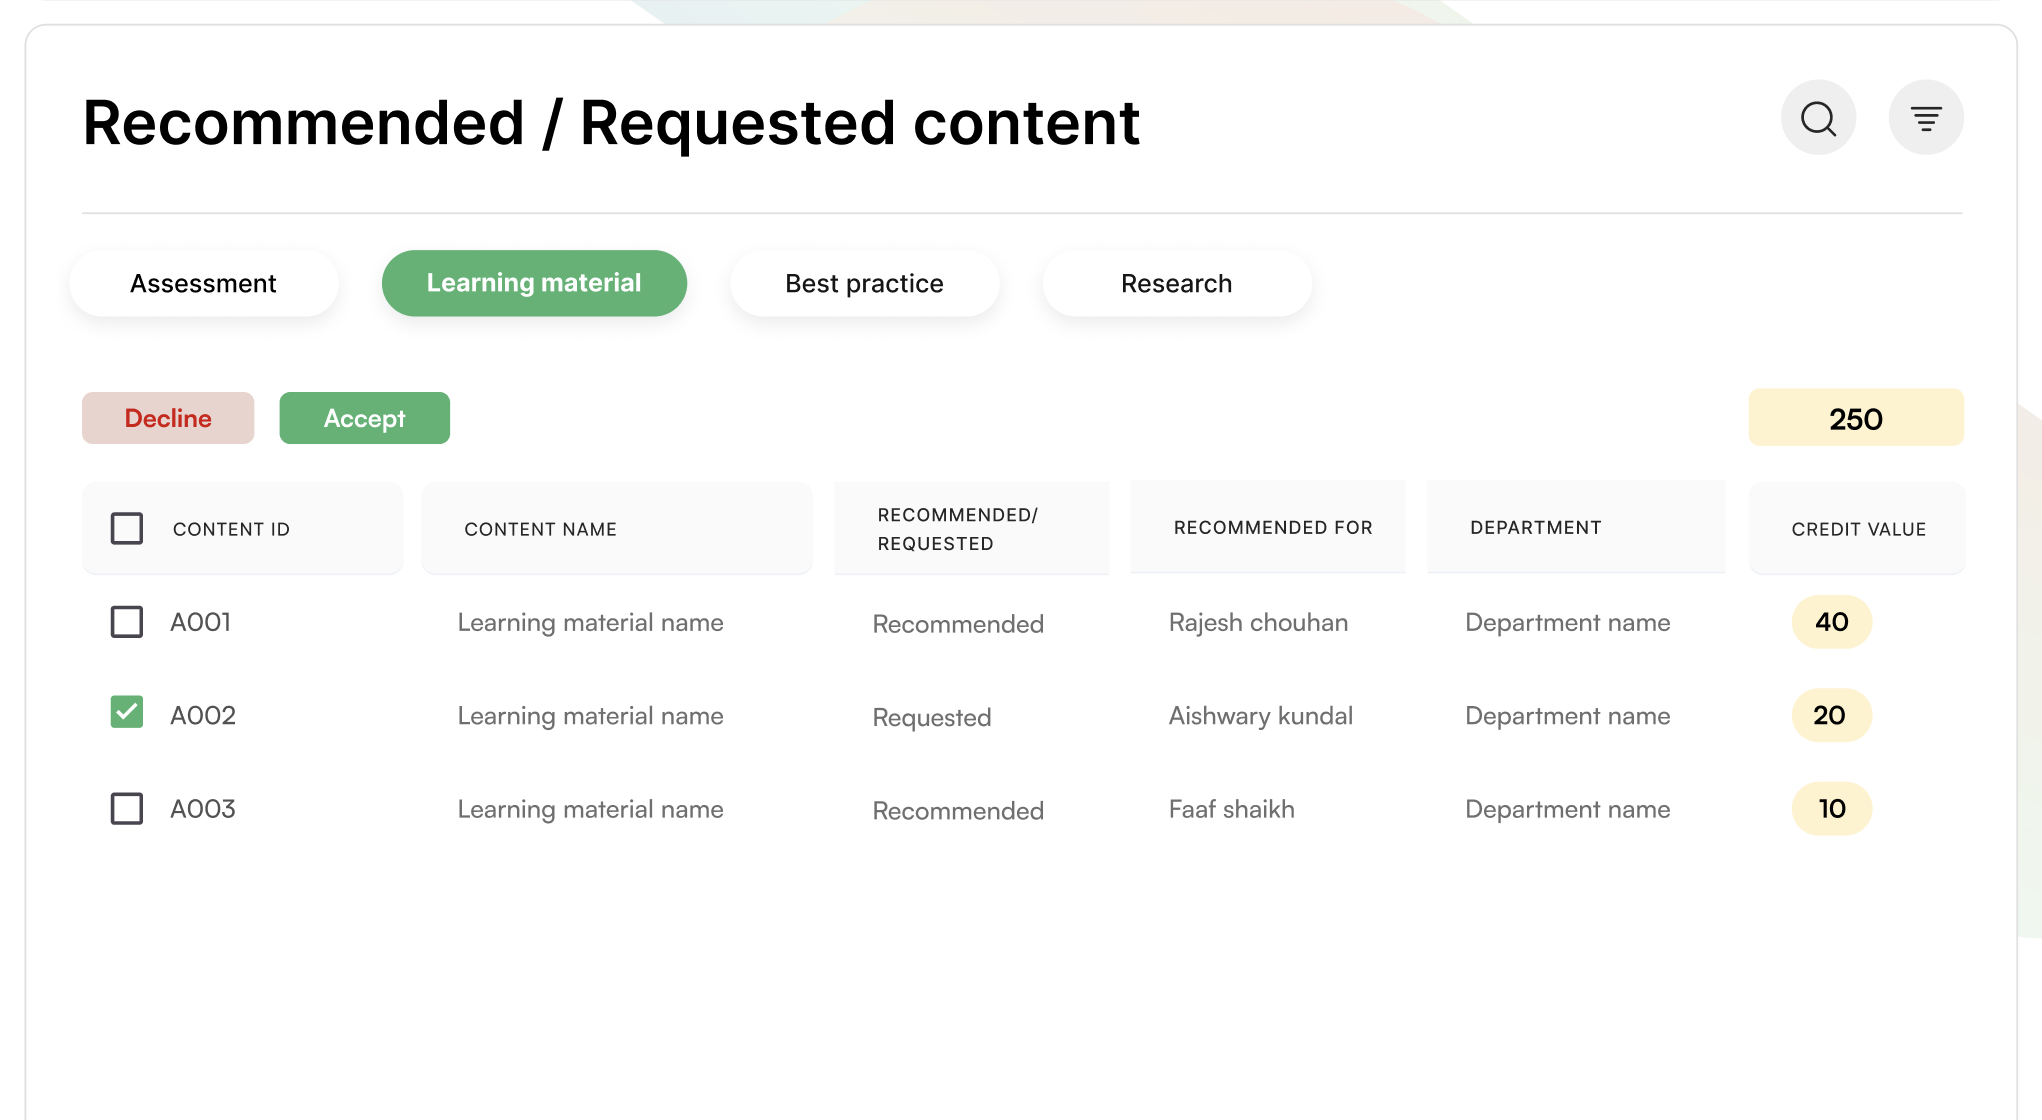Switch to the Assessment tab
The image size is (2042, 1120).
tap(203, 284)
